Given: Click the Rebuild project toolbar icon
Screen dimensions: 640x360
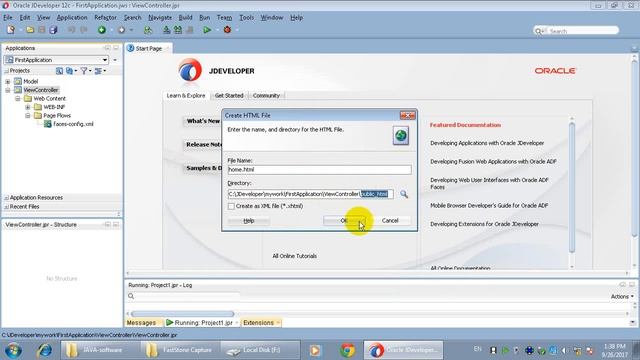Looking at the screenshot, I should [x=178, y=30].
